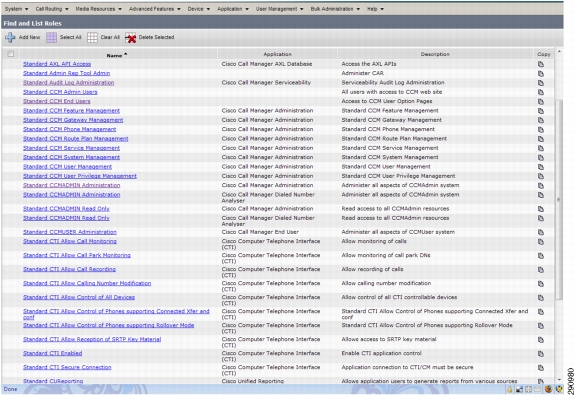Image resolution: width=576 pixels, height=418 pixels.
Task: Sort roles by the Name column header
Action: [x=117, y=55]
